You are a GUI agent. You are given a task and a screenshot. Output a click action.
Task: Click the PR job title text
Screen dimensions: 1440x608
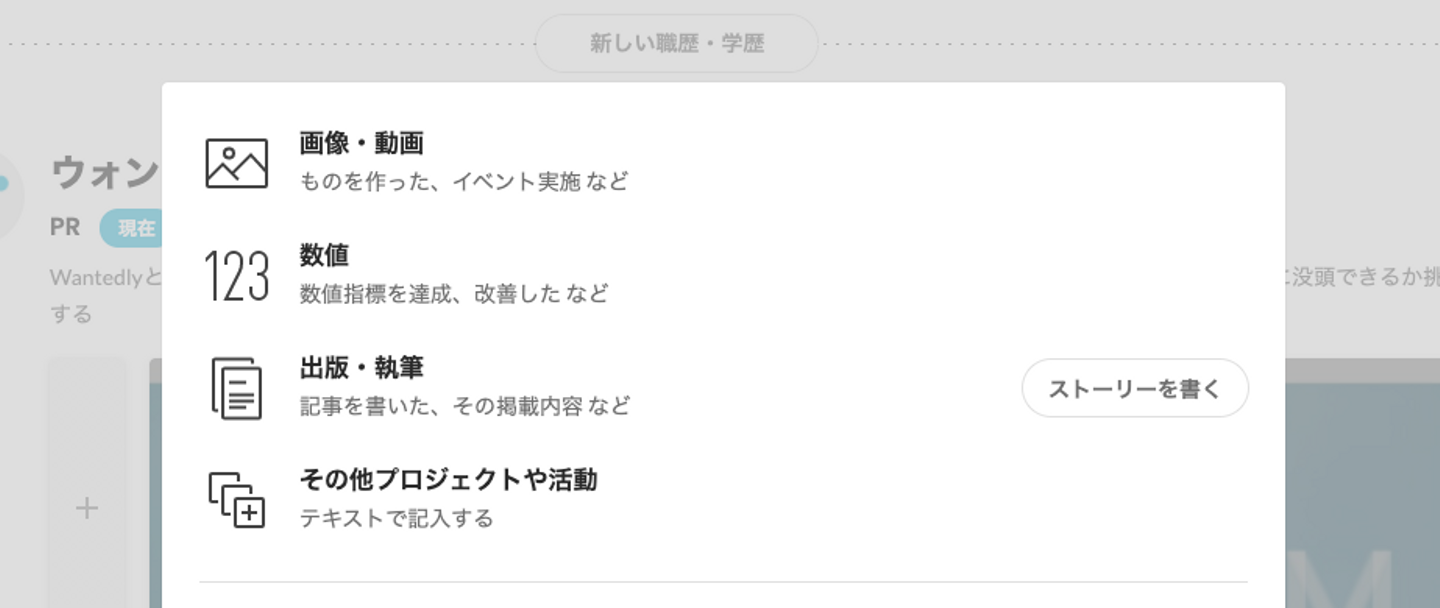(x=65, y=228)
